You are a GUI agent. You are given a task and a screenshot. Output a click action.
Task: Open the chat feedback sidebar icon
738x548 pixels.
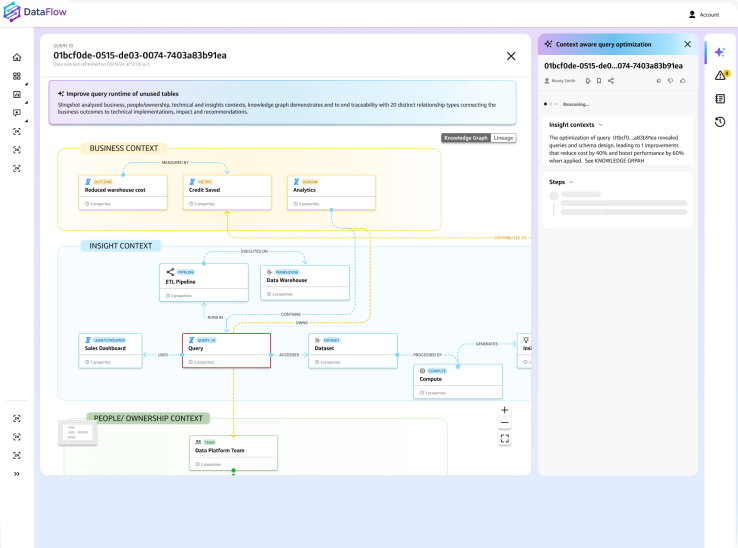[x=17, y=113]
